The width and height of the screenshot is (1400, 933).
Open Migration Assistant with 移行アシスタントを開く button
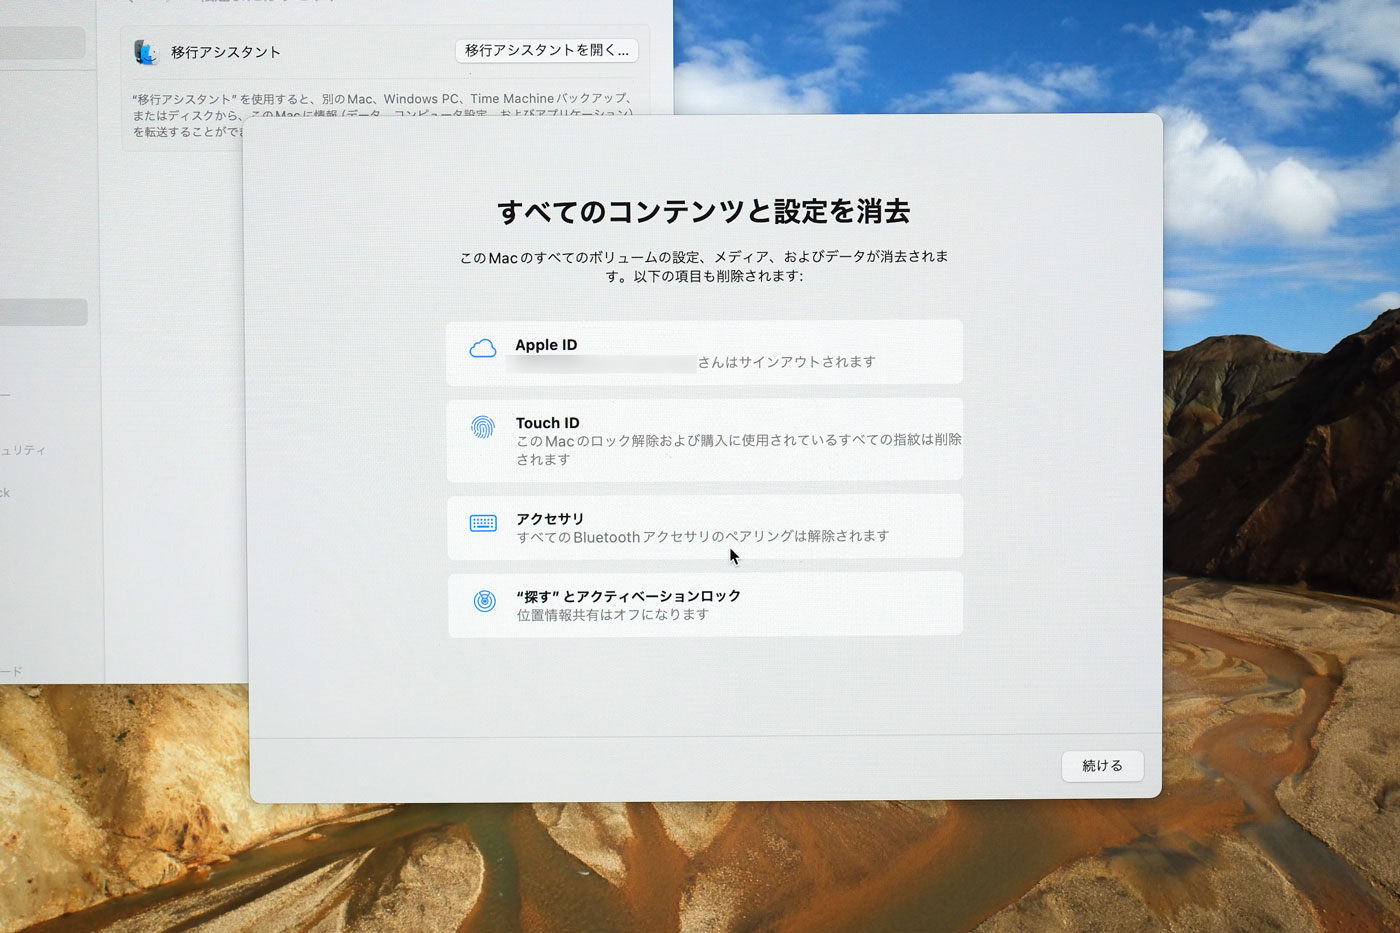pyautogui.click(x=547, y=50)
